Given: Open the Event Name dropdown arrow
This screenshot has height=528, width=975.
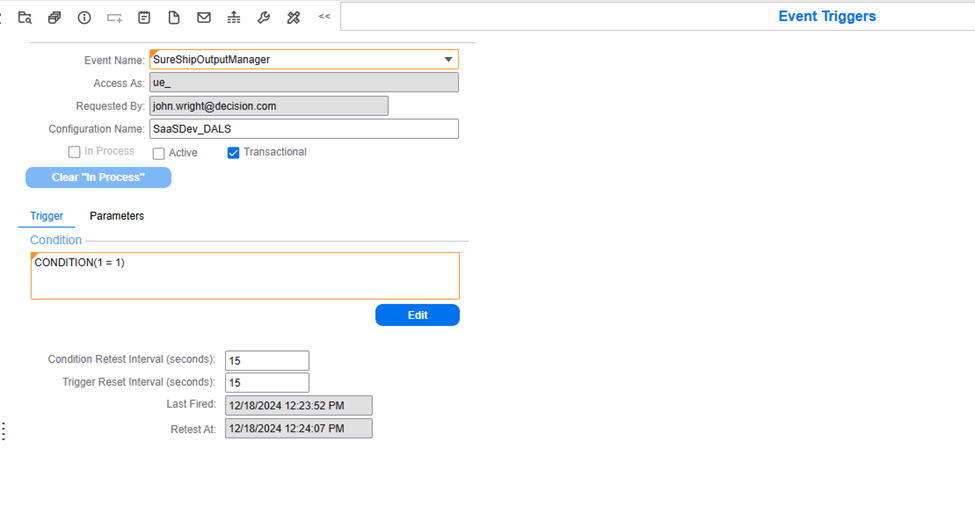Looking at the screenshot, I should (x=448, y=60).
